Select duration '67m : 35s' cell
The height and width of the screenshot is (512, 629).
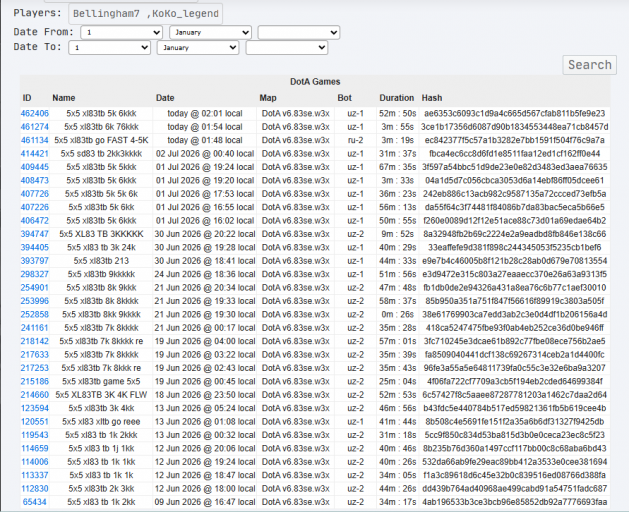[x=398, y=167]
